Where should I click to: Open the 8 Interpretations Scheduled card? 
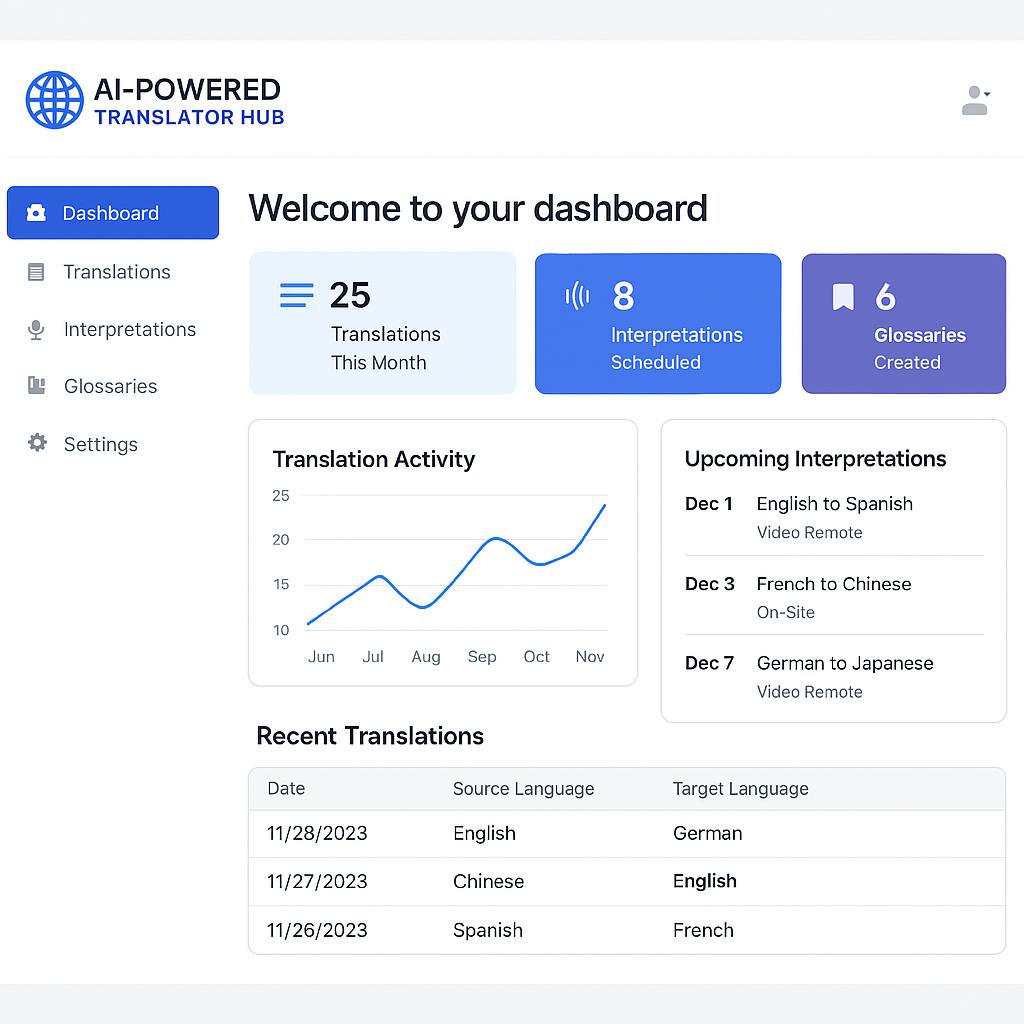[x=658, y=323]
